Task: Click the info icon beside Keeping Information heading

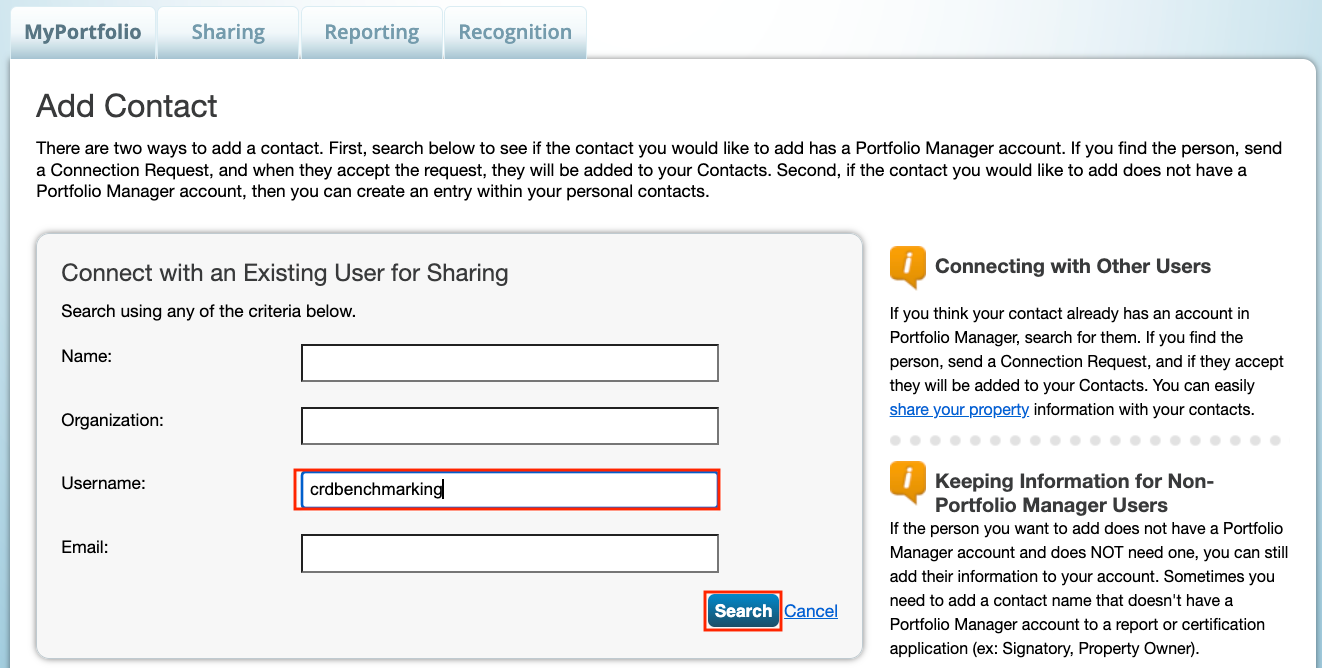Action: pos(907,482)
